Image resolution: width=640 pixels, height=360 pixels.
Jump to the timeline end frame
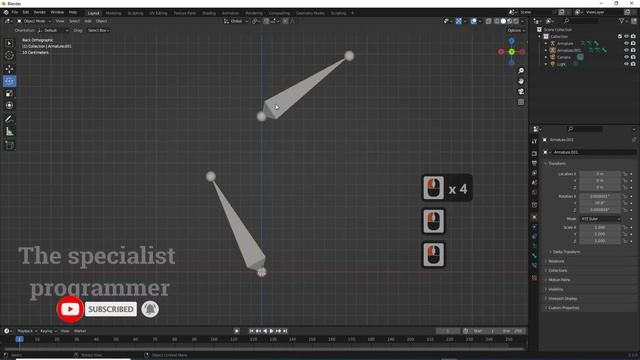coord(285,331)
